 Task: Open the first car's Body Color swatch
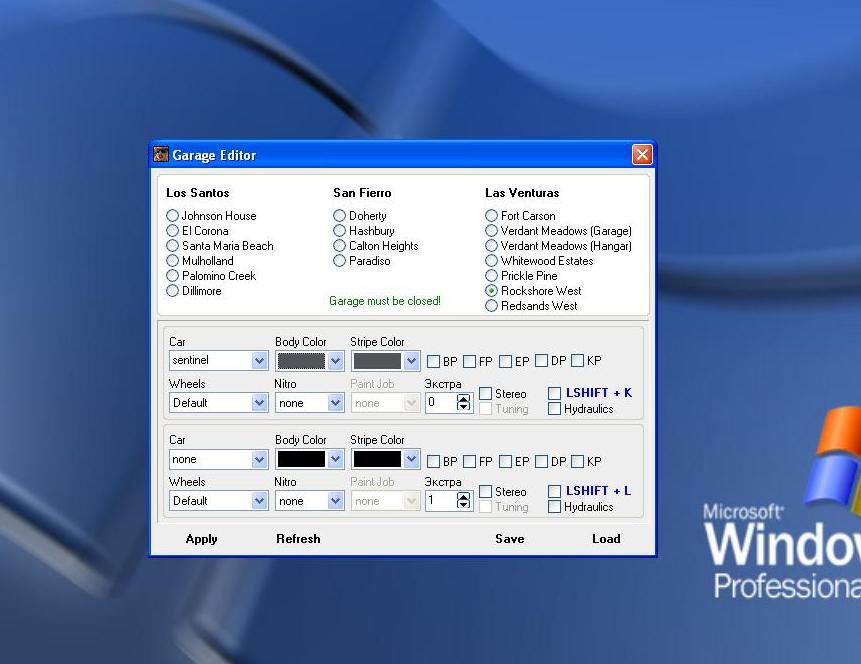pos(301,361)
